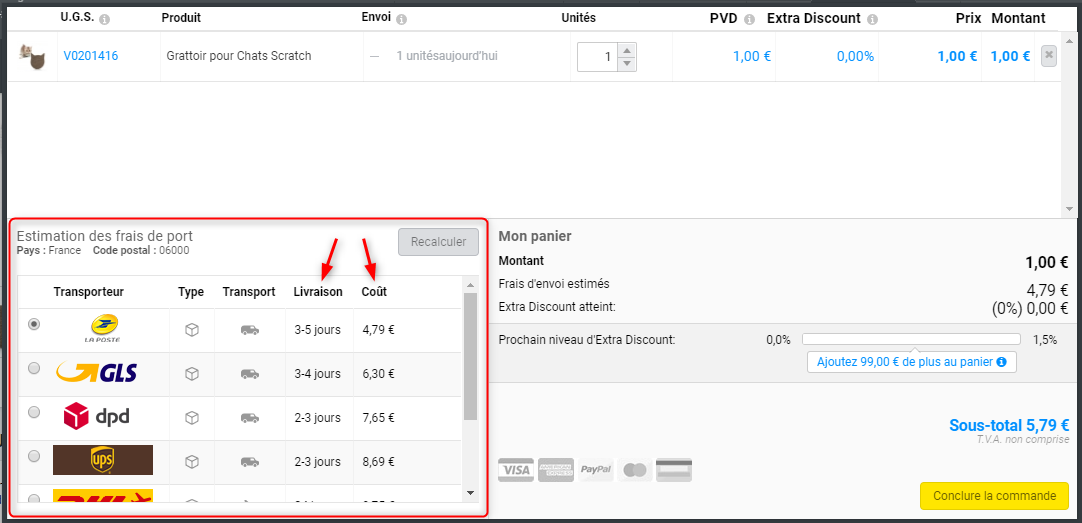Click the carrier list scroll-up arrow

[471, 284]
